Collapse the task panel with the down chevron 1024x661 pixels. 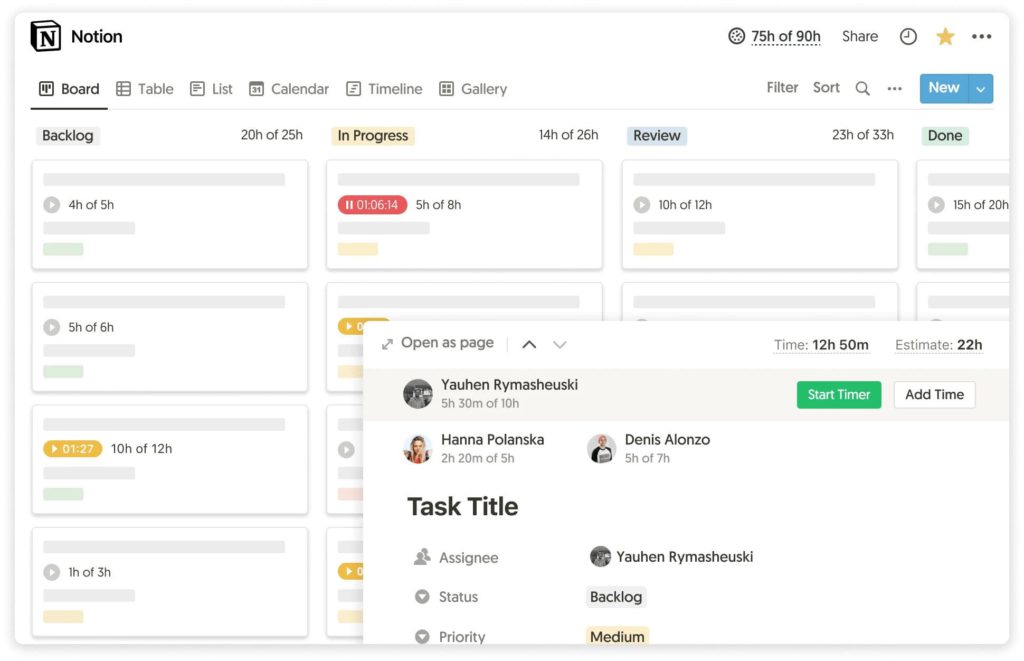(x=560, y=343)
